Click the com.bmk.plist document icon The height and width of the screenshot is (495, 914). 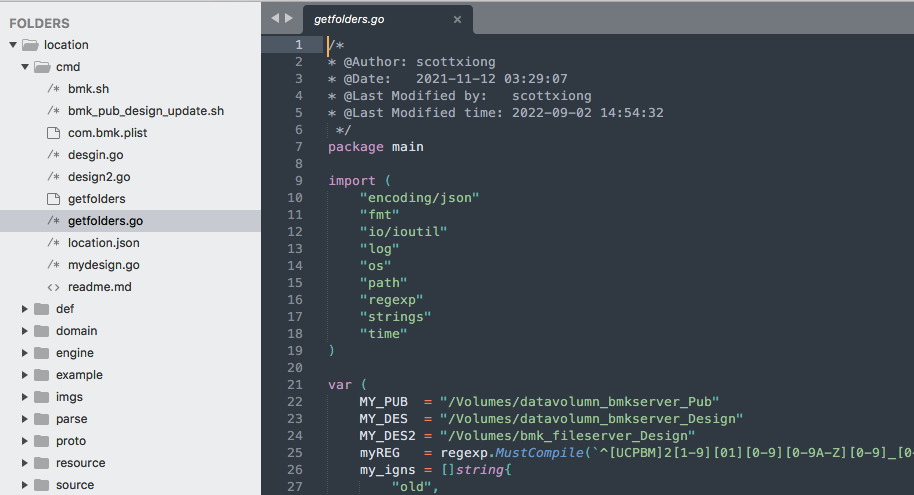53,133
